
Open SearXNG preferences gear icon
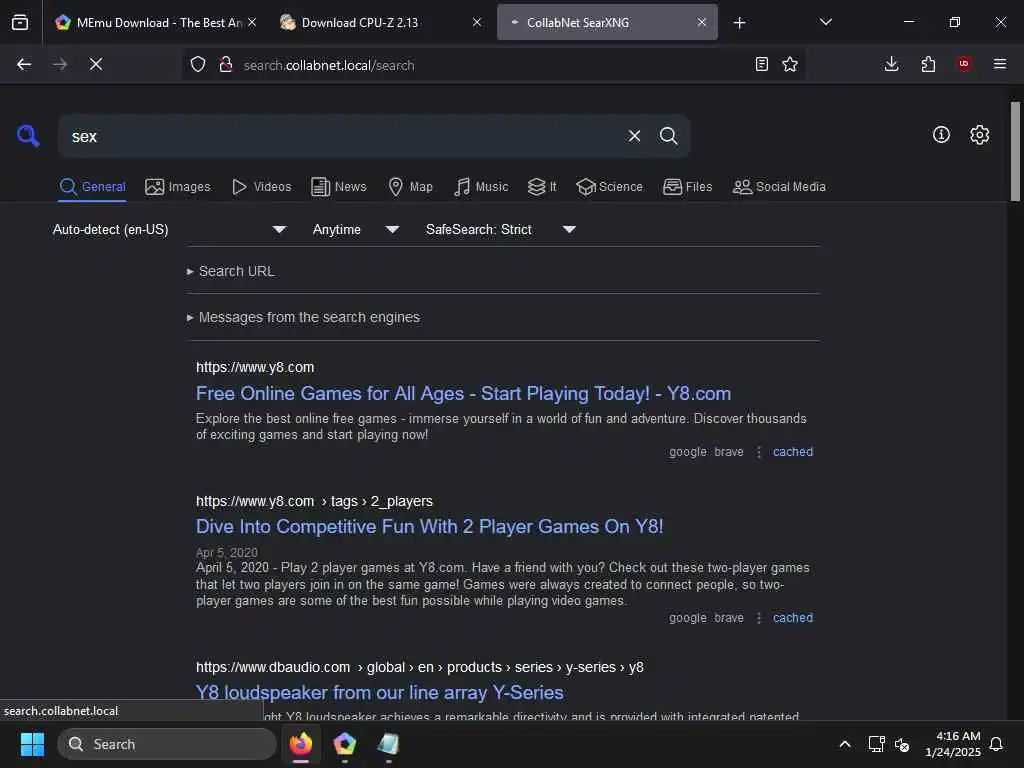[x=979, y=135]
